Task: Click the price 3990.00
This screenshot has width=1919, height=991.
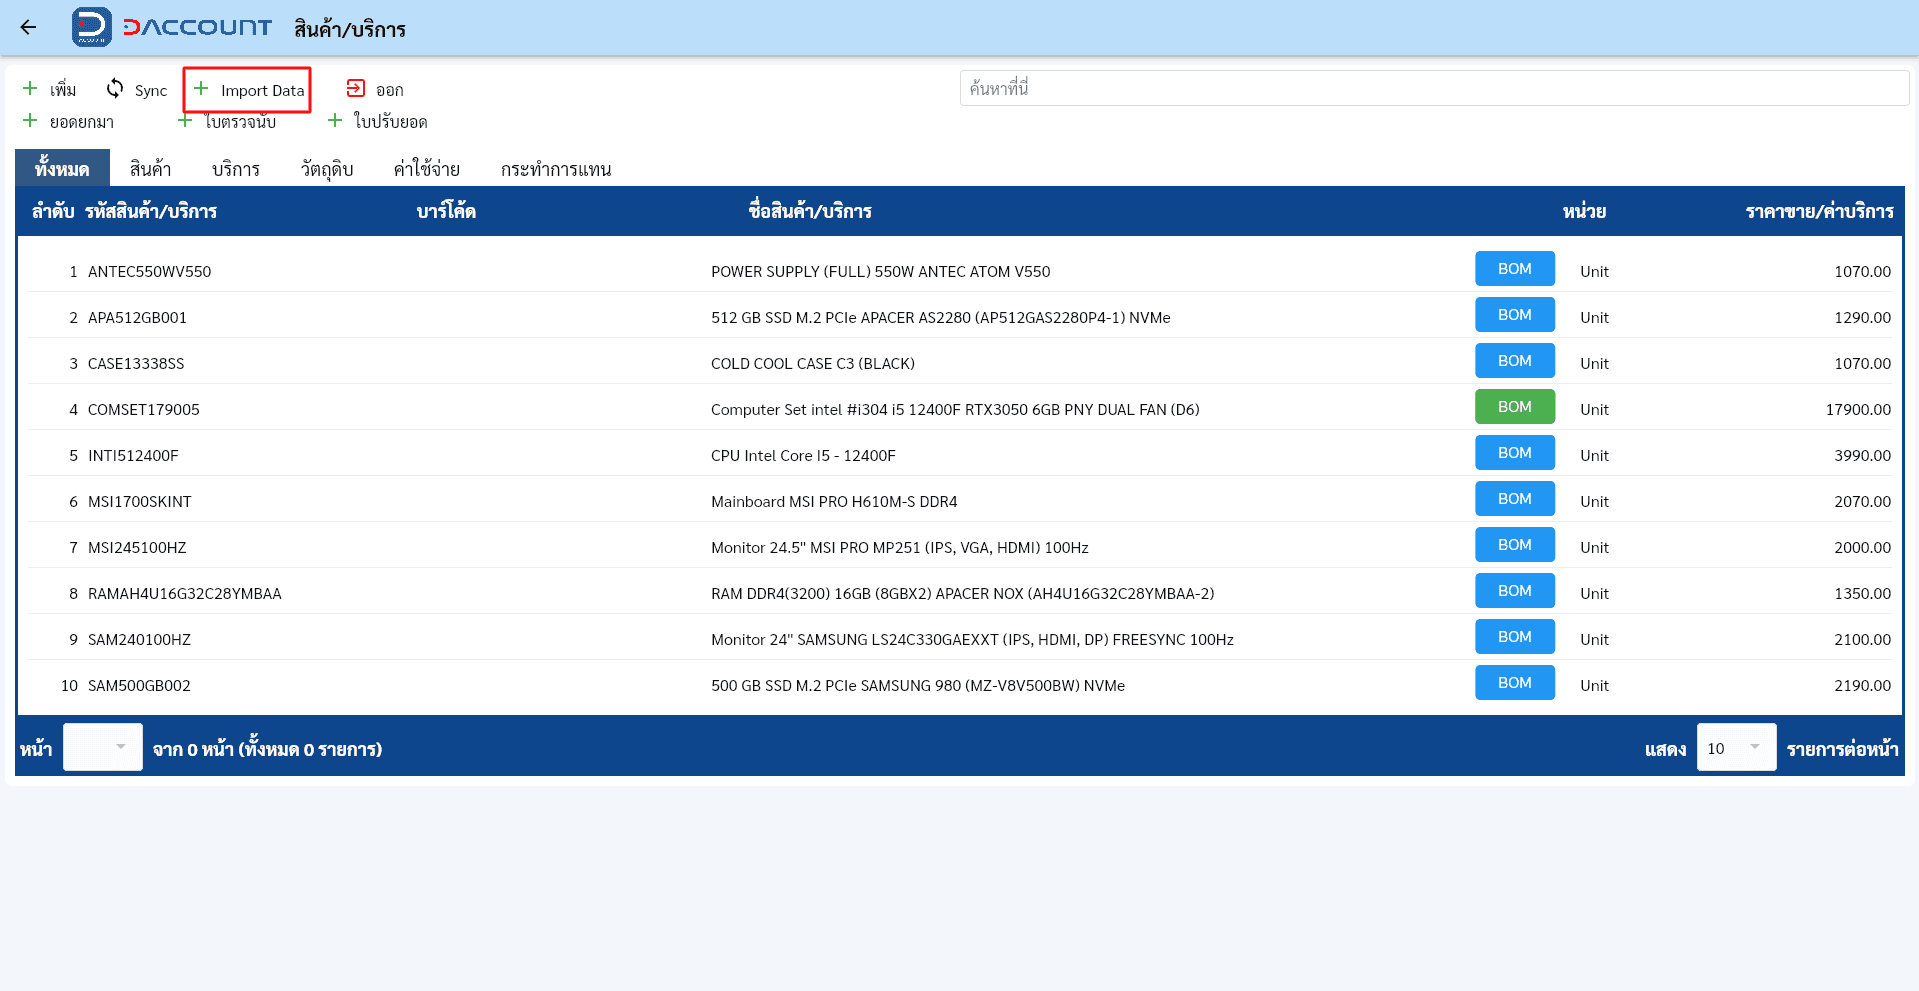Action: click(1862, 456)
